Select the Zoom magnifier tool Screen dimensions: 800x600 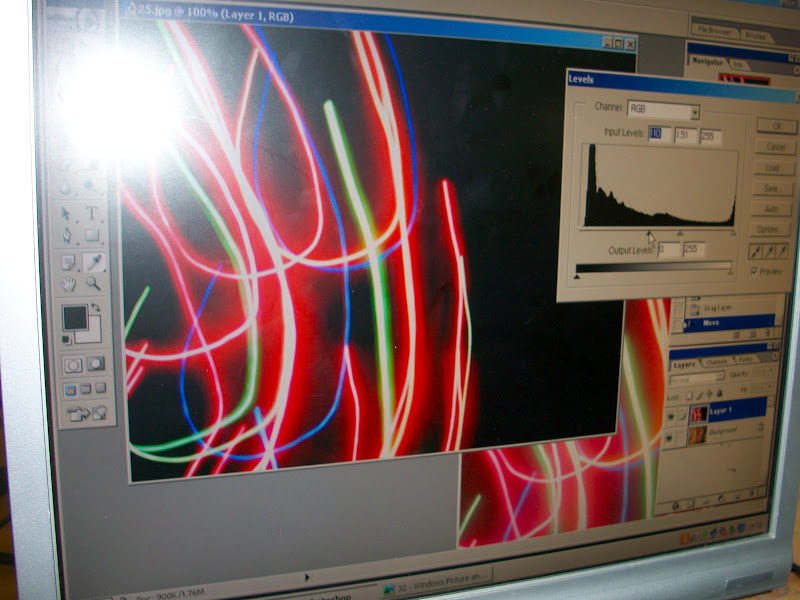point(93,283)
